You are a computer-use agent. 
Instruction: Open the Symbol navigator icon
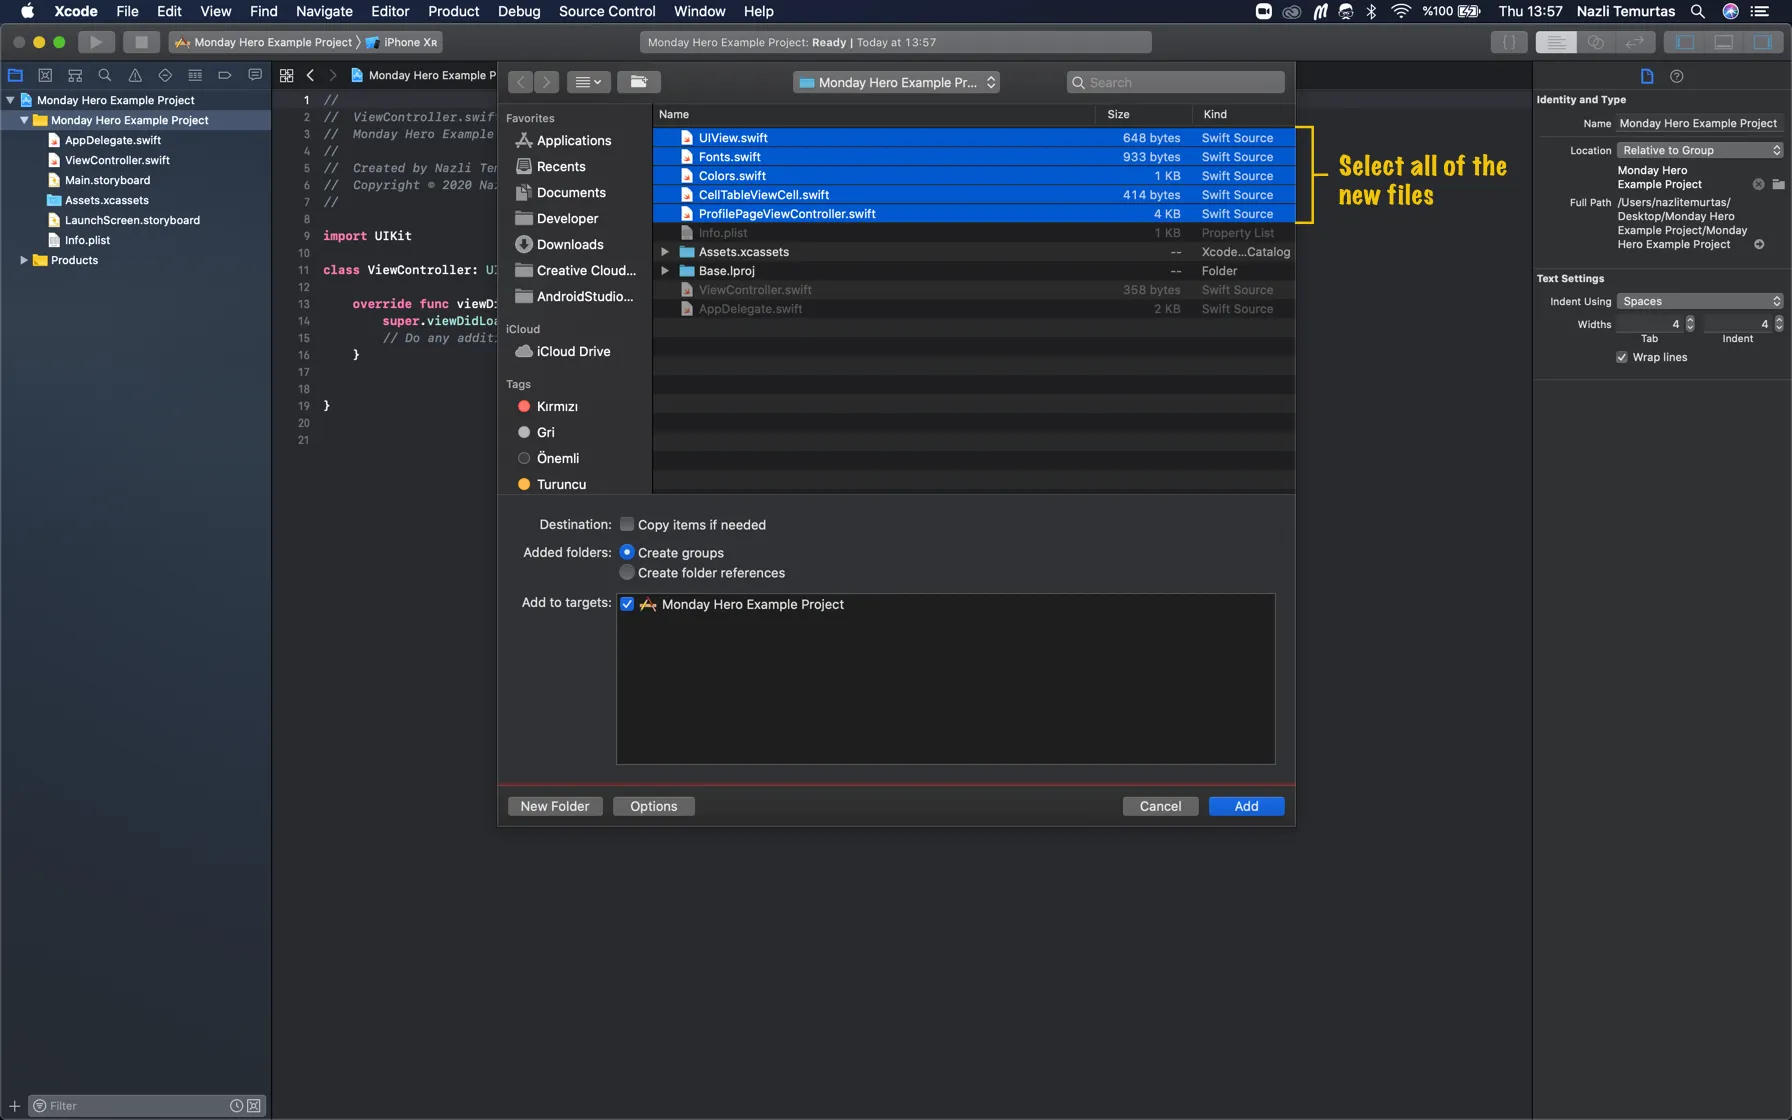75,75
